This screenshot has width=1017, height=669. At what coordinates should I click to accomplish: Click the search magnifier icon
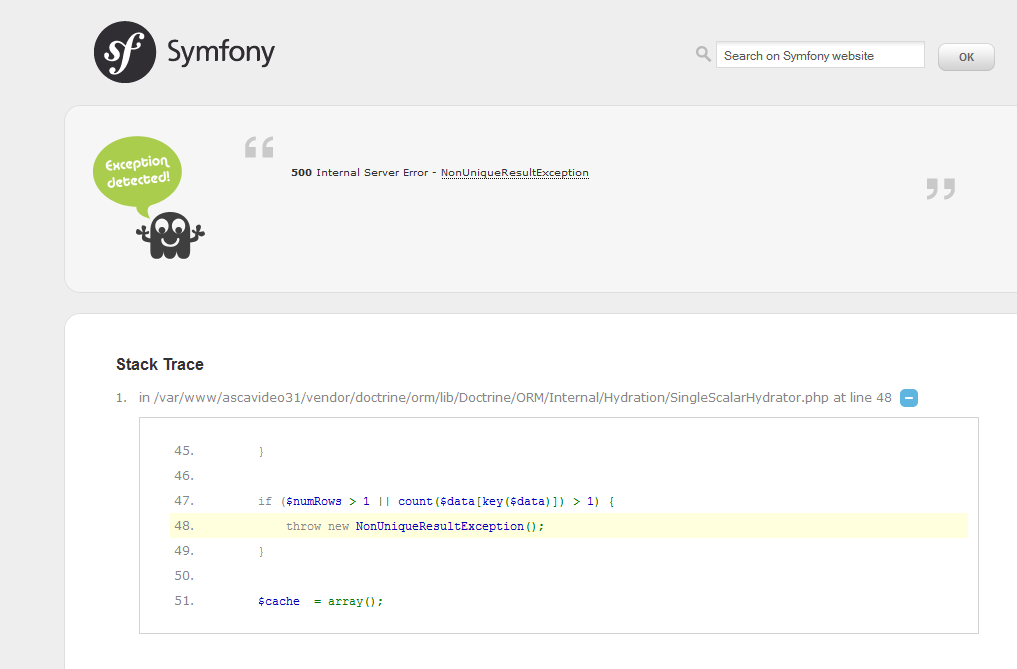click(x=703, y=54)
